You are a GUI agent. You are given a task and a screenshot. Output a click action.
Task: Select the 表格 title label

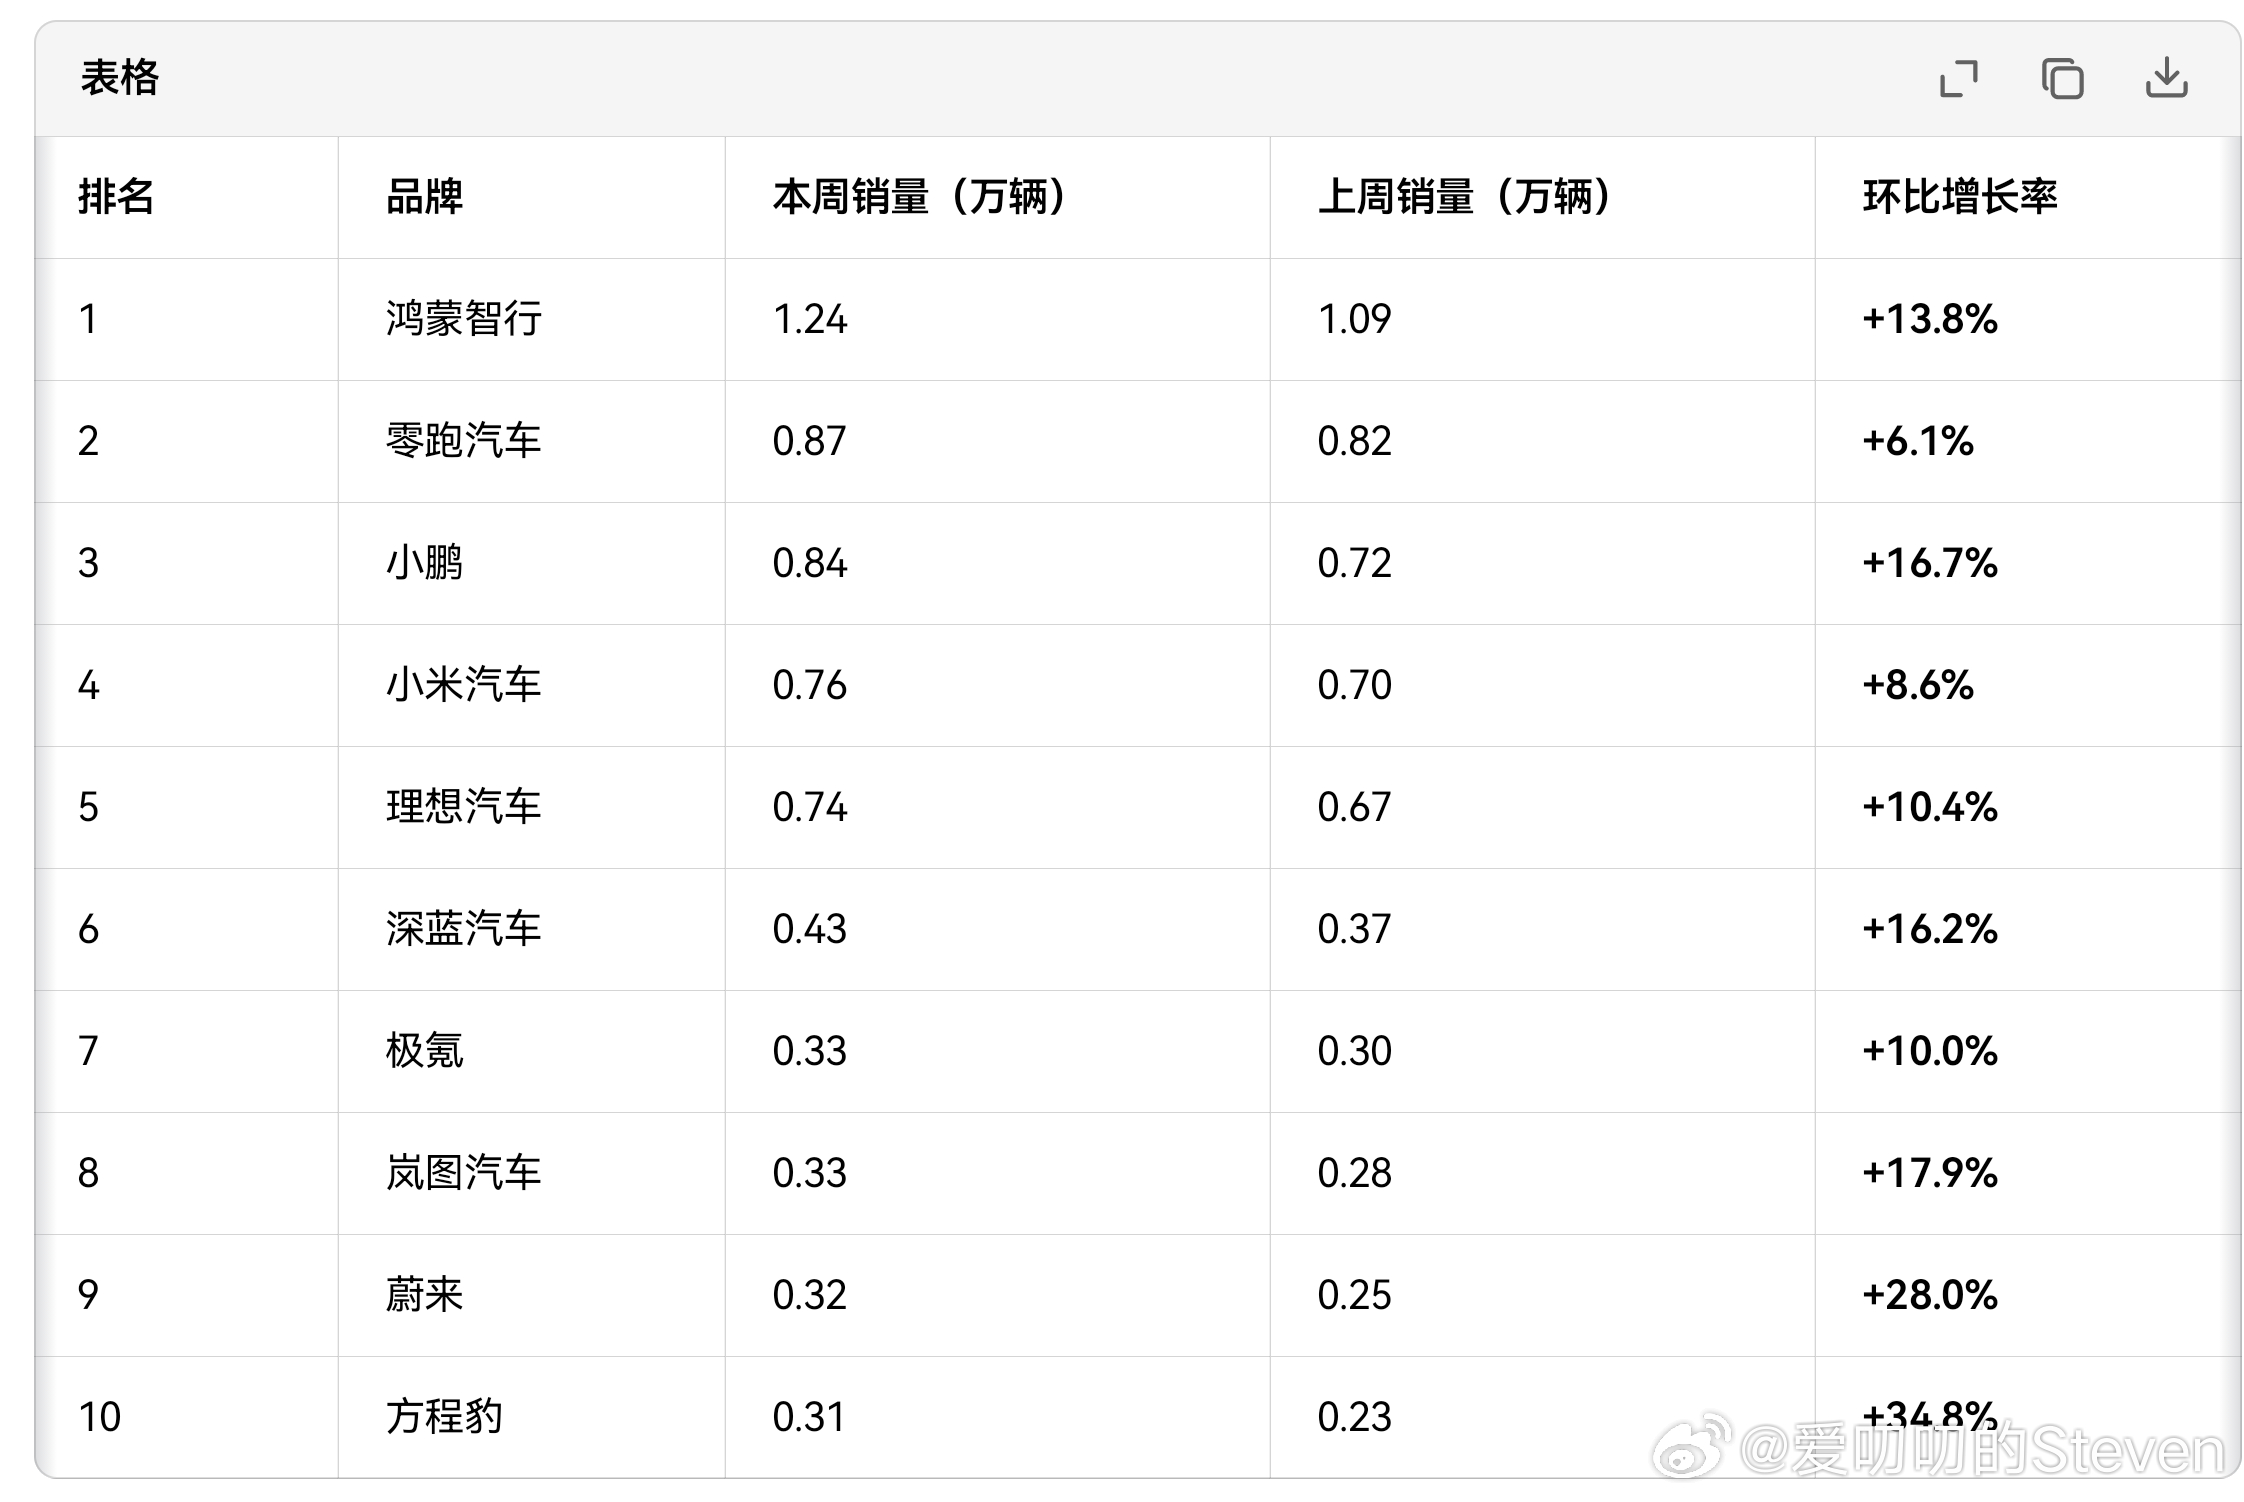tap(120, 78)
